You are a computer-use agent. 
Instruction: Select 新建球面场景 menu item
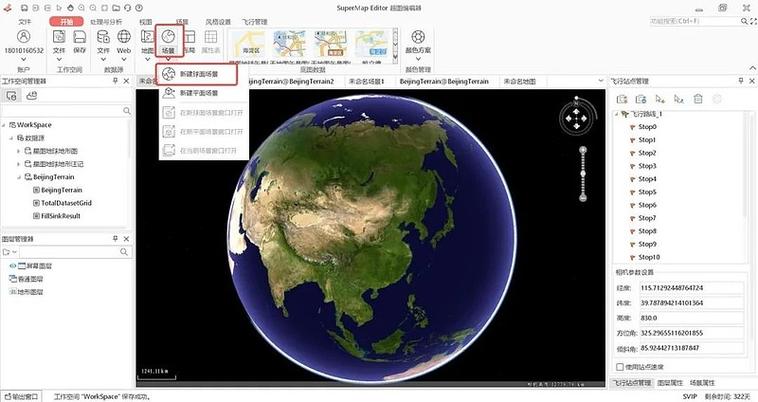(197, 74)
